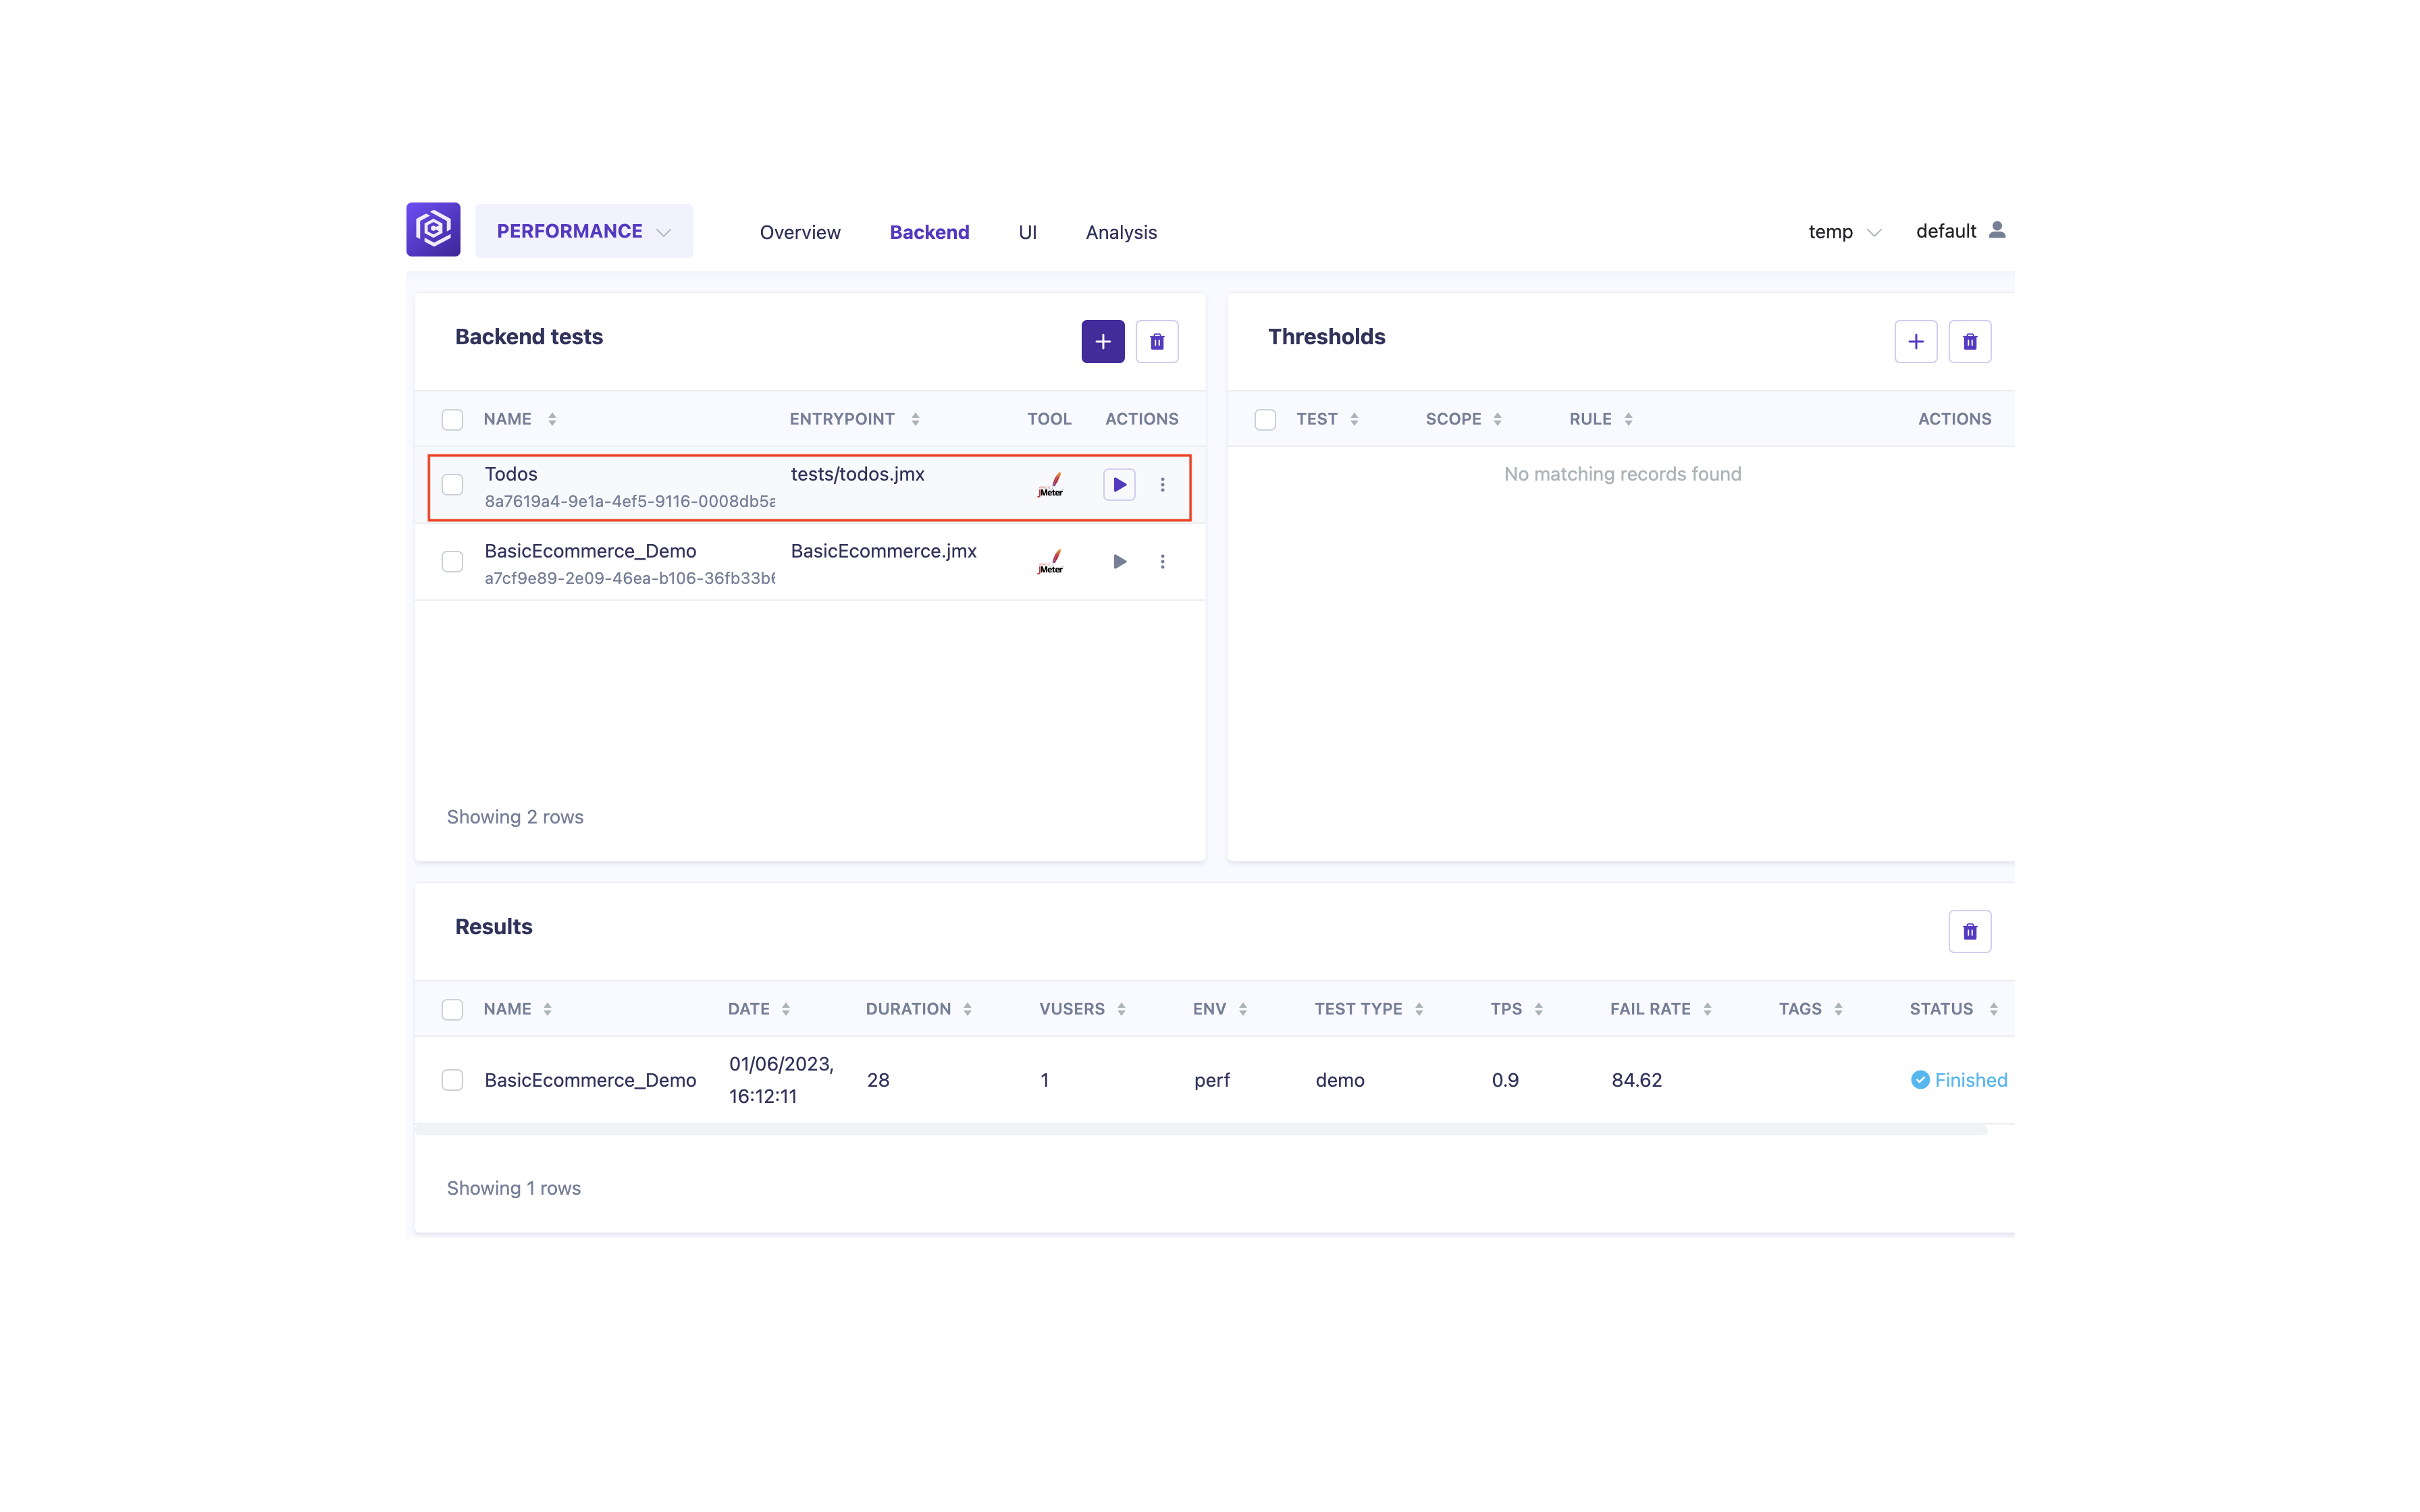The width and height of the screenshot is (2420, 1512).
Task: Open BasicEcommerce_Demo in Backend tests table
Action: tap(590, 551)
